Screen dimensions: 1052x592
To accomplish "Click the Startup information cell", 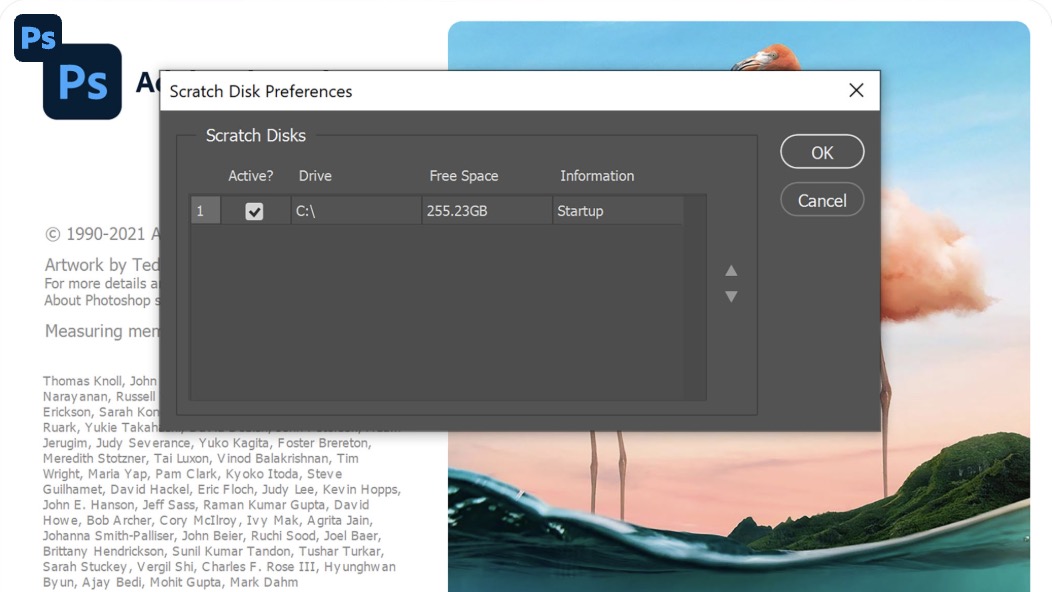I will click(618, 211).
